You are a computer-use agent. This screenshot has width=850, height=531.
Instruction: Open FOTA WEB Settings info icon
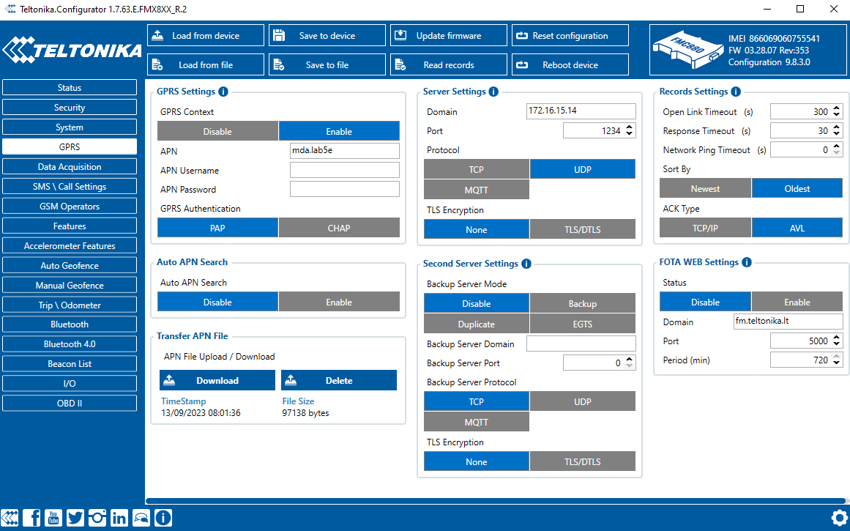[x=746, y=262]
